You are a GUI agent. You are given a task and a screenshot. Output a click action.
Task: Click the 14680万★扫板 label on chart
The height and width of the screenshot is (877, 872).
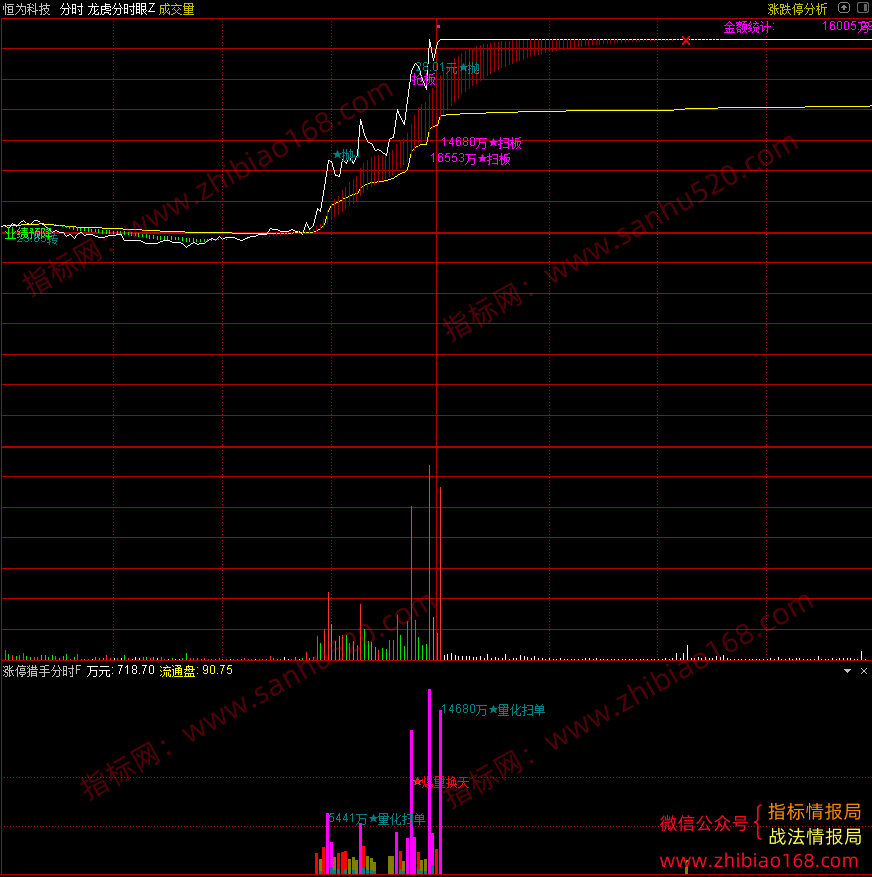click(481, 143)
